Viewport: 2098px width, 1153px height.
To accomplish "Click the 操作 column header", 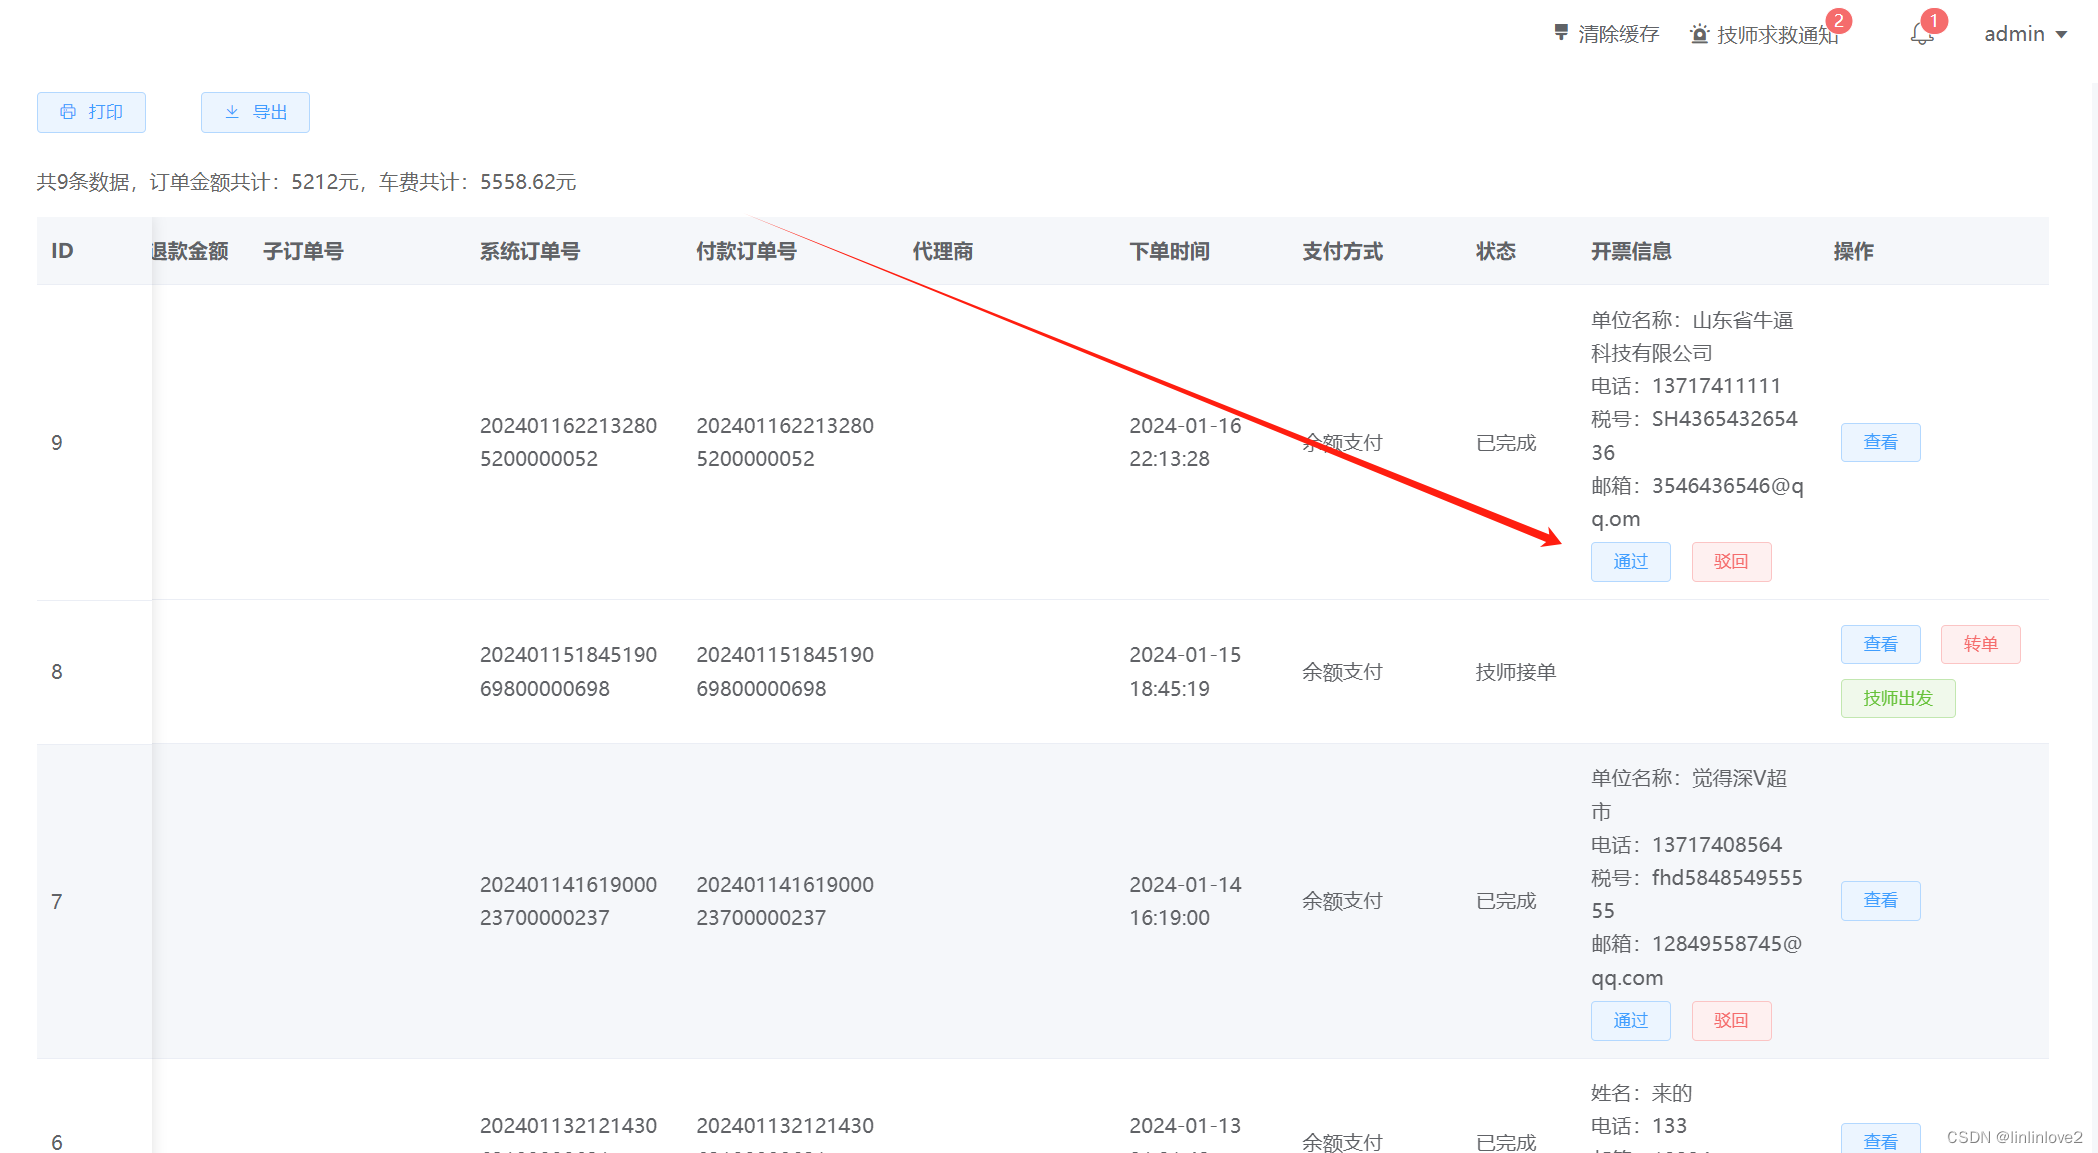I will coord(1853,251).
